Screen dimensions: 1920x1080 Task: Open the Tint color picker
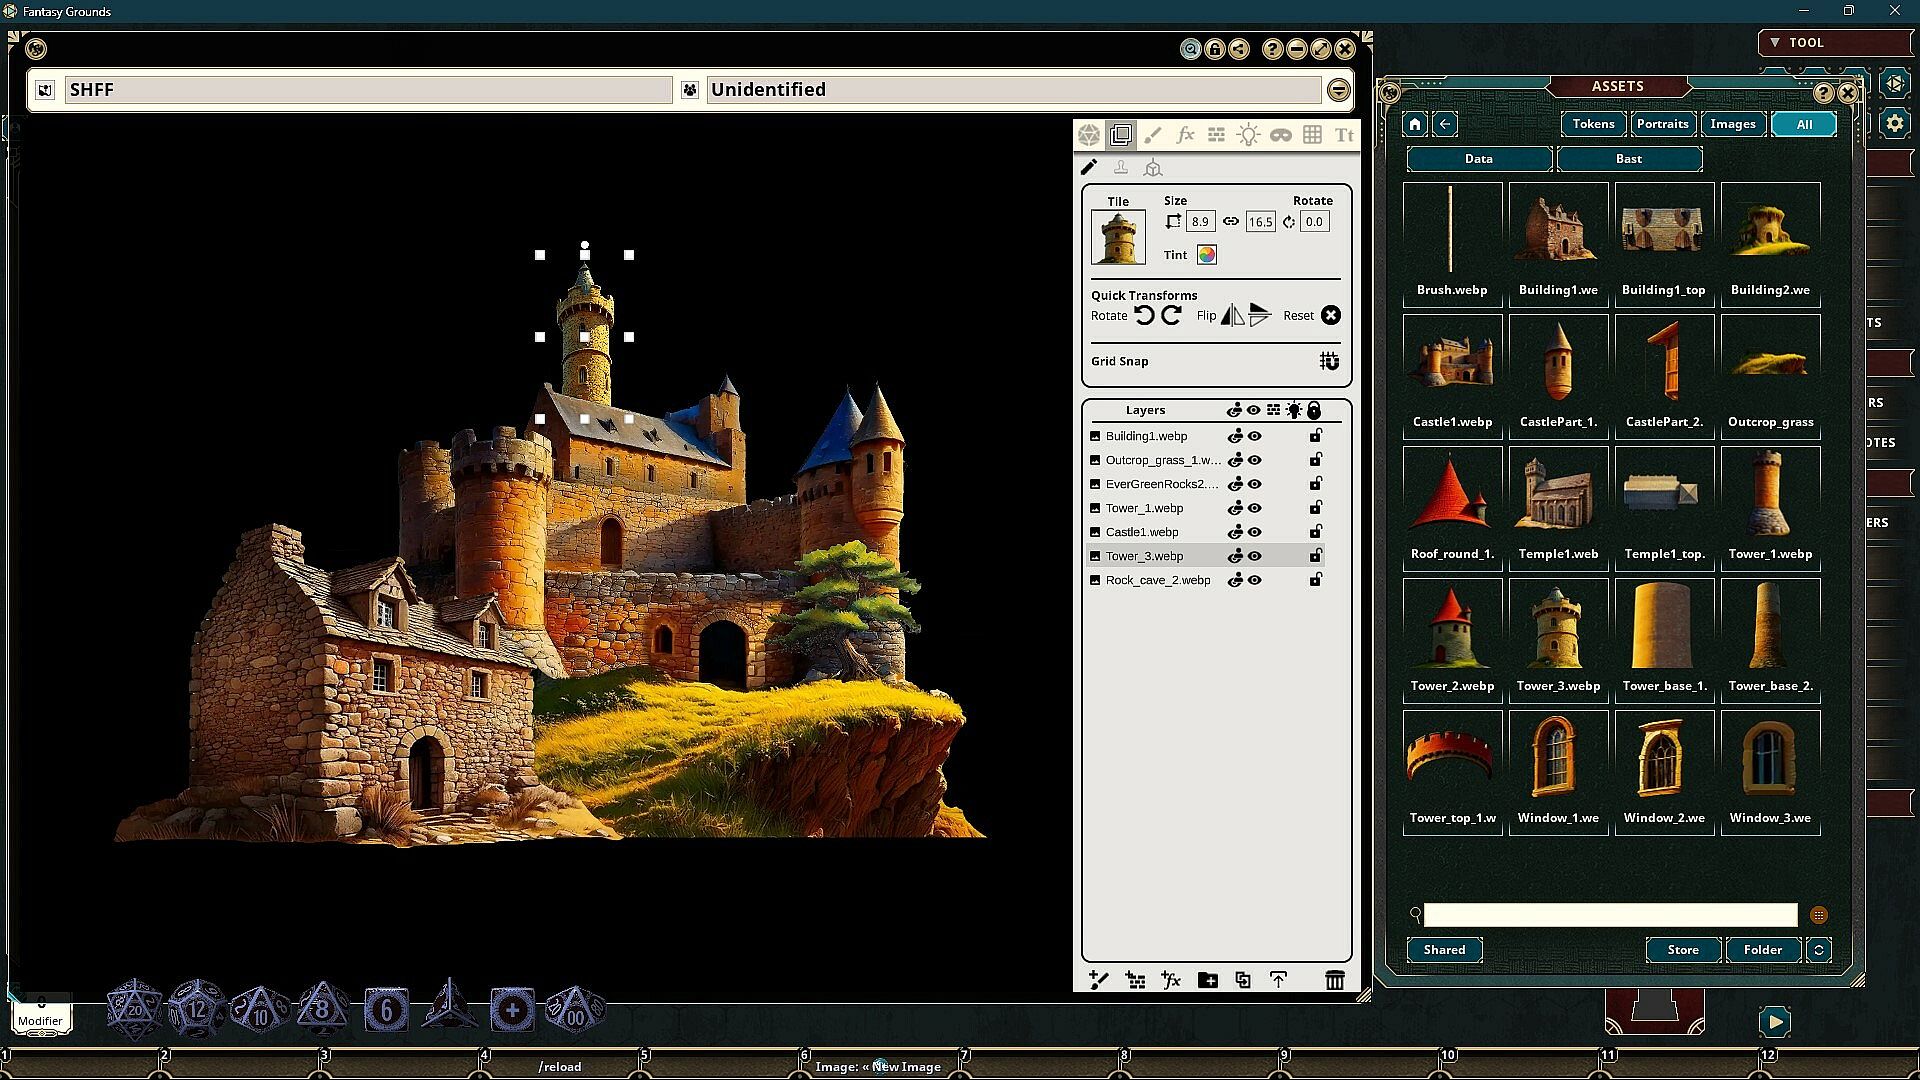(x=1207, y=255)
